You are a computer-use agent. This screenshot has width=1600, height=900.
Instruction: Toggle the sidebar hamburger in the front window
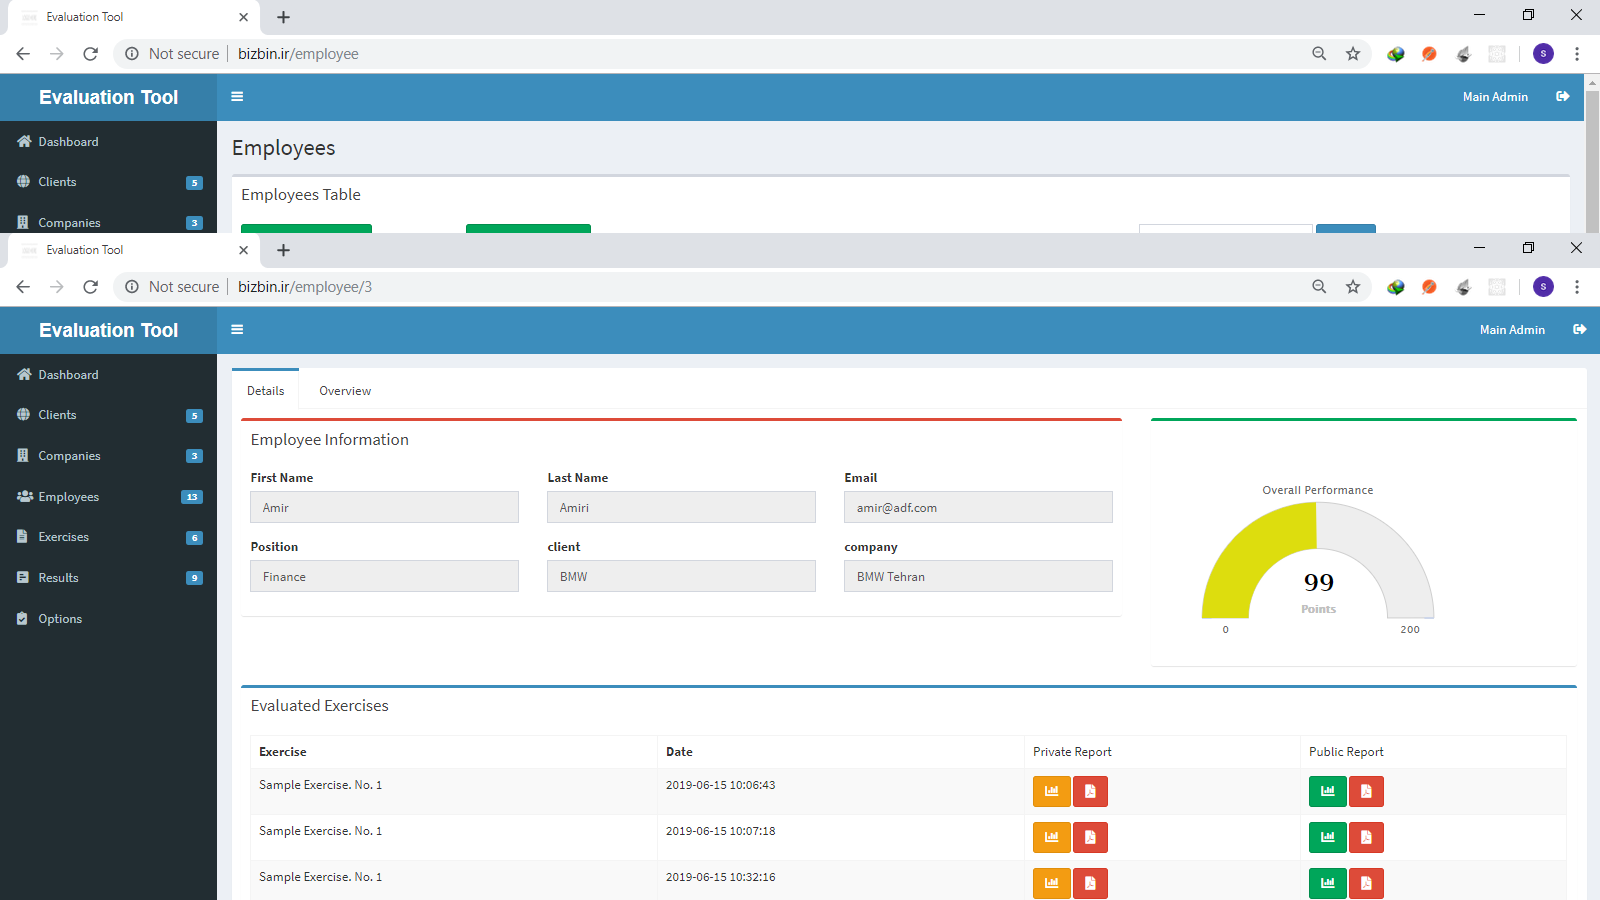237,330
